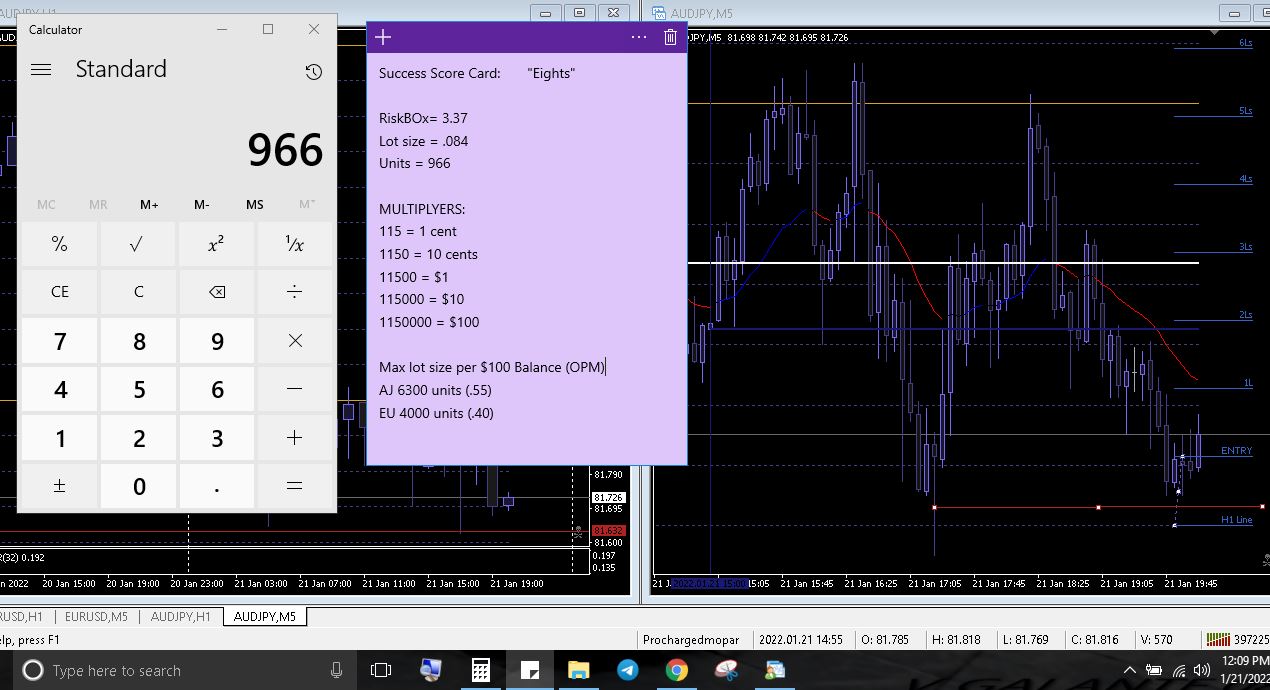Delete the sticky note with trash icon
The height and width of the screenshot is (690, 1270).
pyautogui.click(x=670, y=38)
